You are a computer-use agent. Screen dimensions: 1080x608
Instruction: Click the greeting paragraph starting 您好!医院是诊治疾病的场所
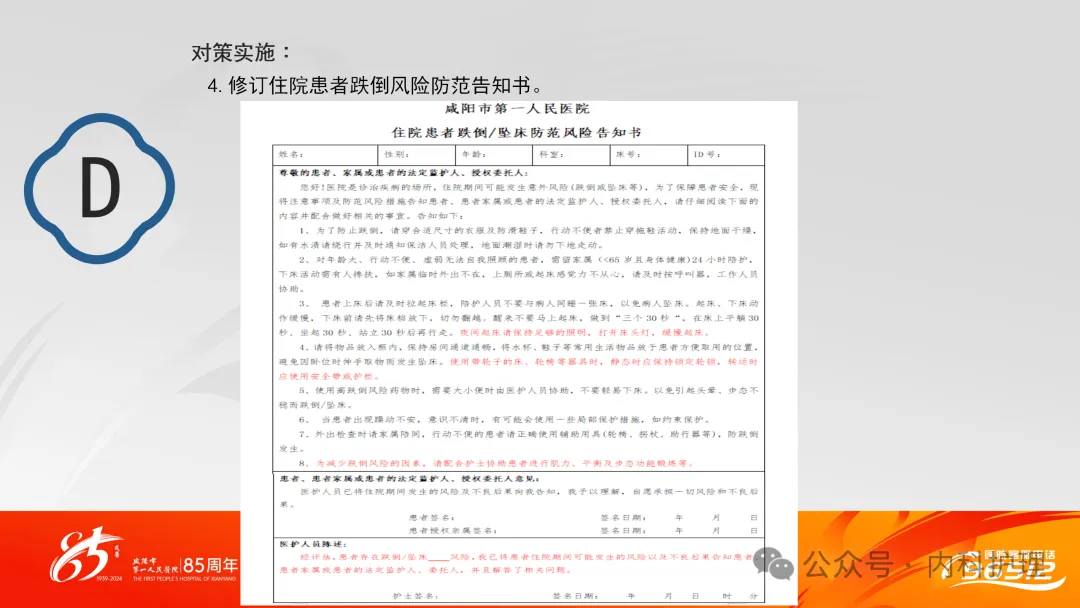tap(518, 201)
